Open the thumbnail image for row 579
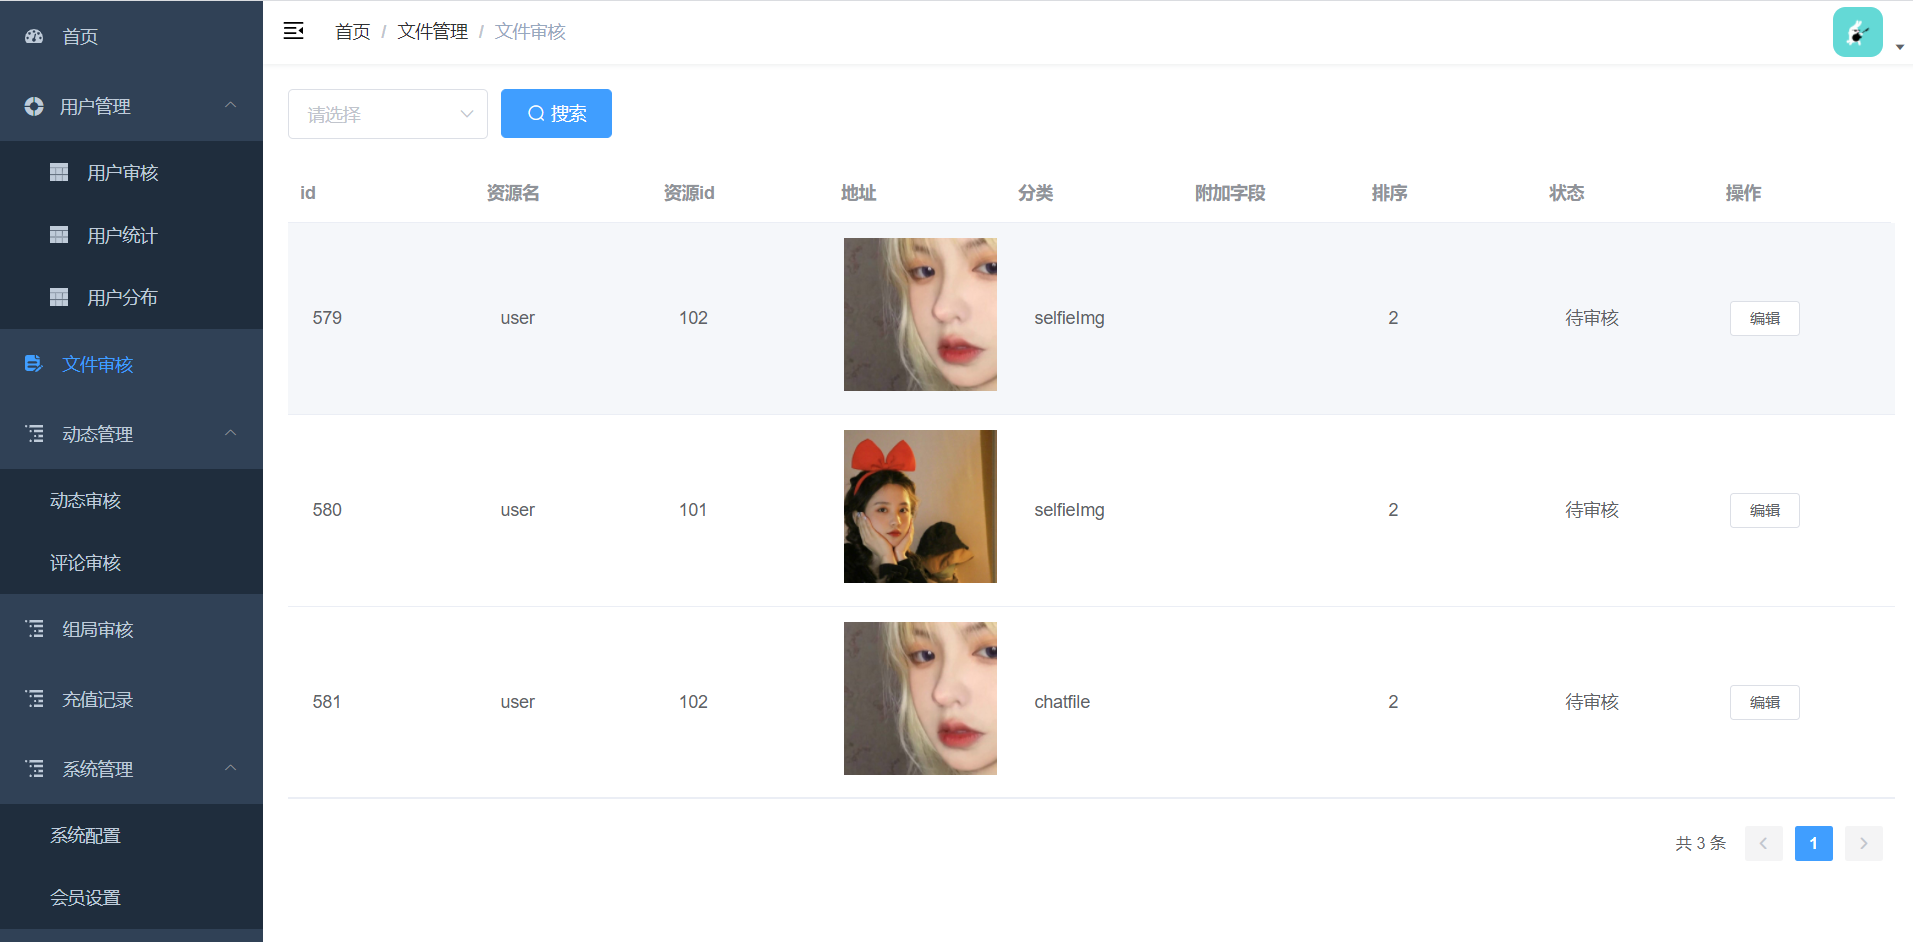This screenshot has width=1913, height=942. (920, 314)
